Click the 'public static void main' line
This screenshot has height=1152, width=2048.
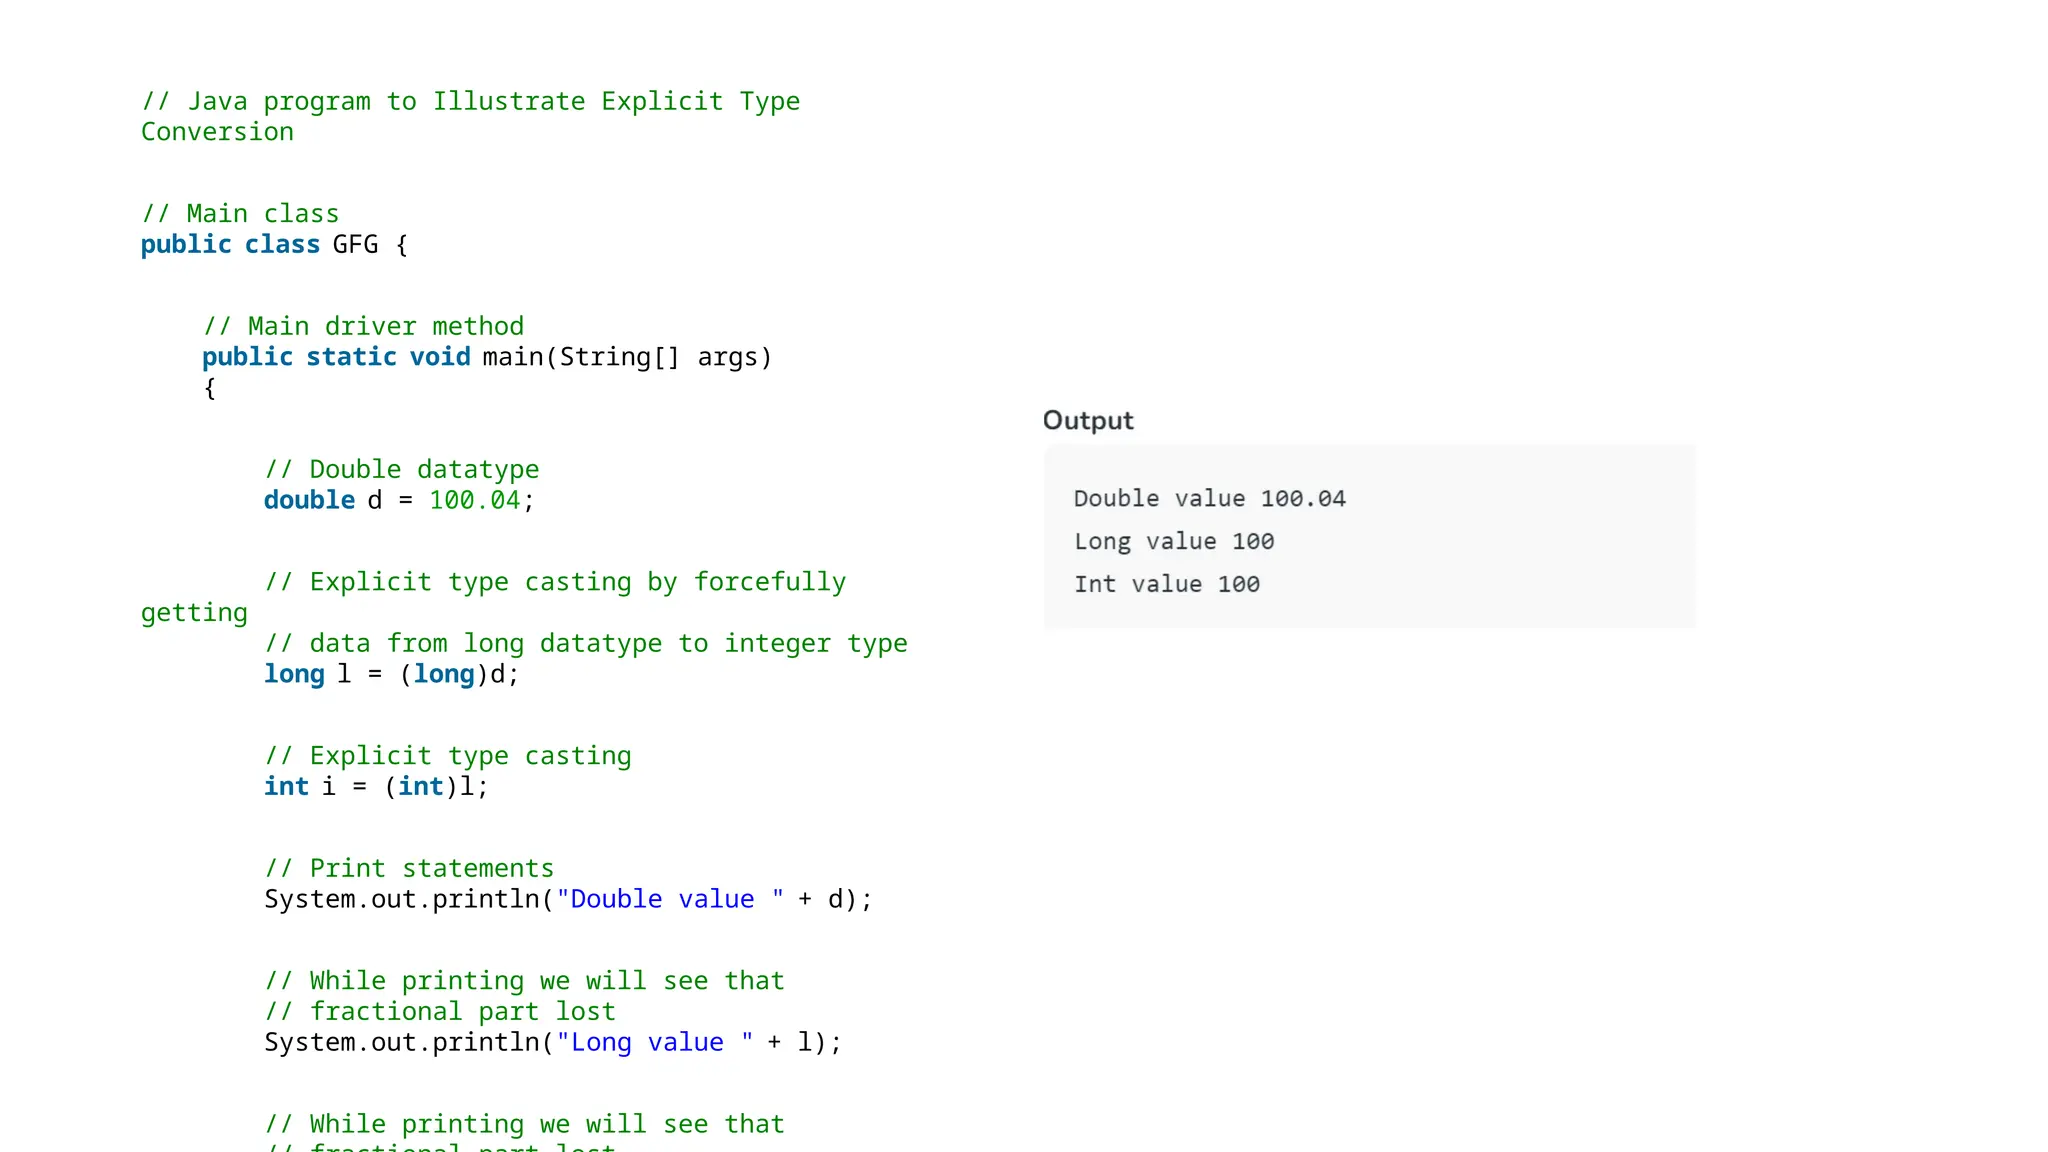click(486, 357)
